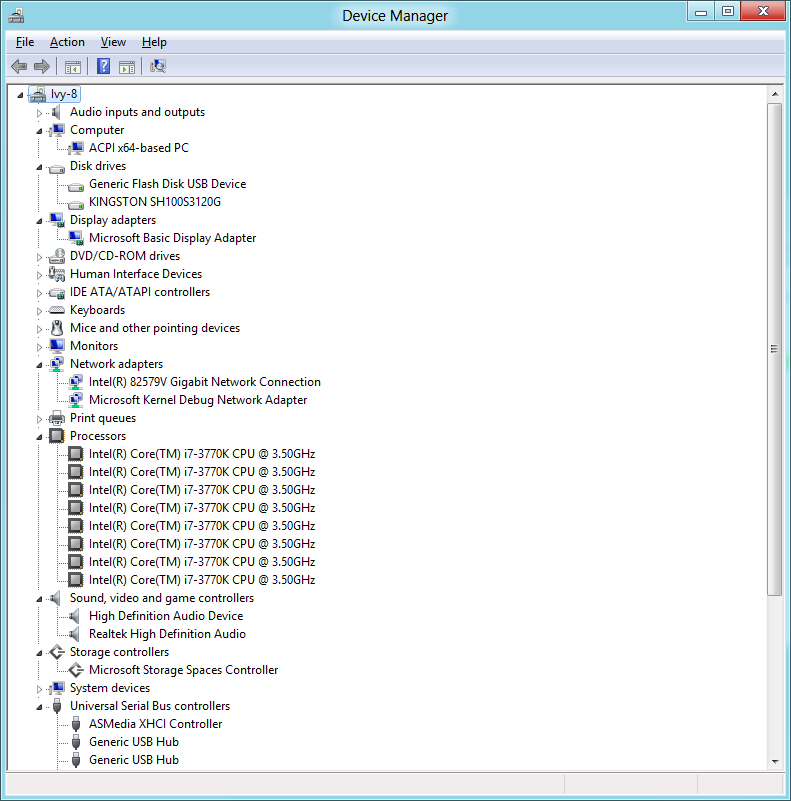Close the Device Manager window
The image size is (791, 801).
763,12
